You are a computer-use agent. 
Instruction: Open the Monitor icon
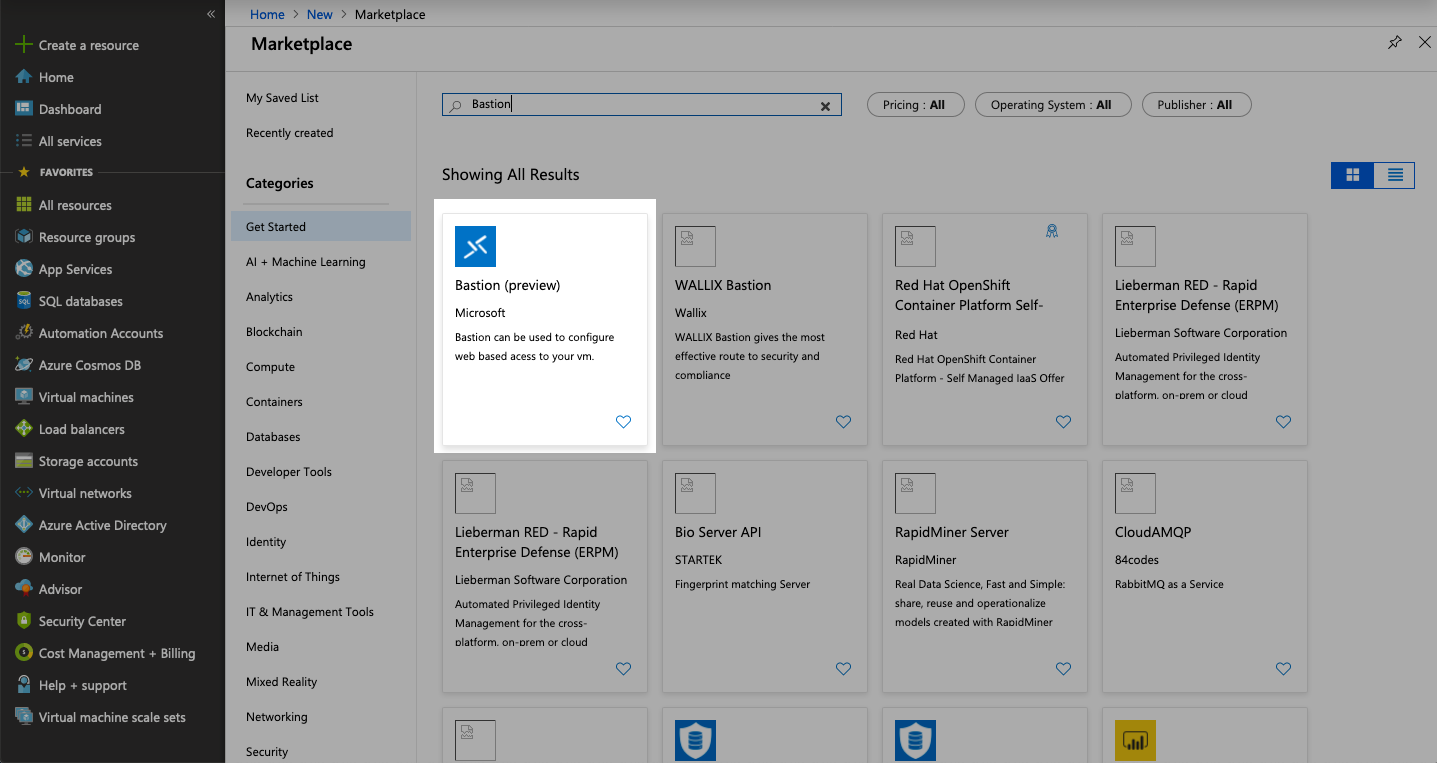pos(24,557)
